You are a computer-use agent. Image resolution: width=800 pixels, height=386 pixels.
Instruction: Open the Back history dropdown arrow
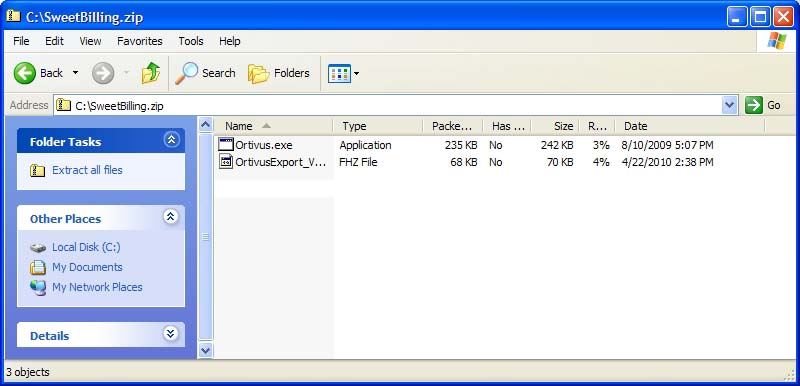tap(76, 73)
